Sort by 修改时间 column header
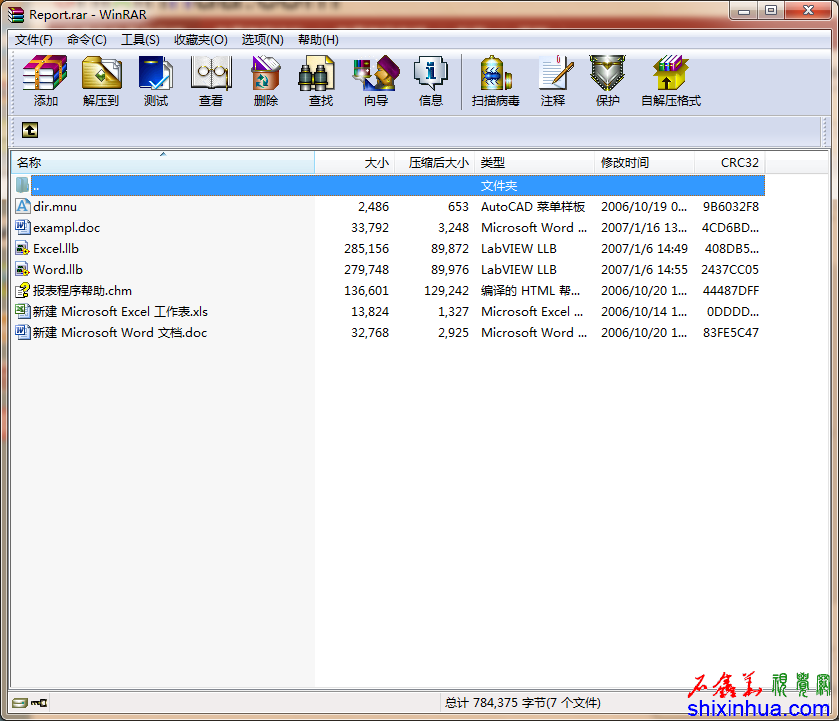 [644, 162]
